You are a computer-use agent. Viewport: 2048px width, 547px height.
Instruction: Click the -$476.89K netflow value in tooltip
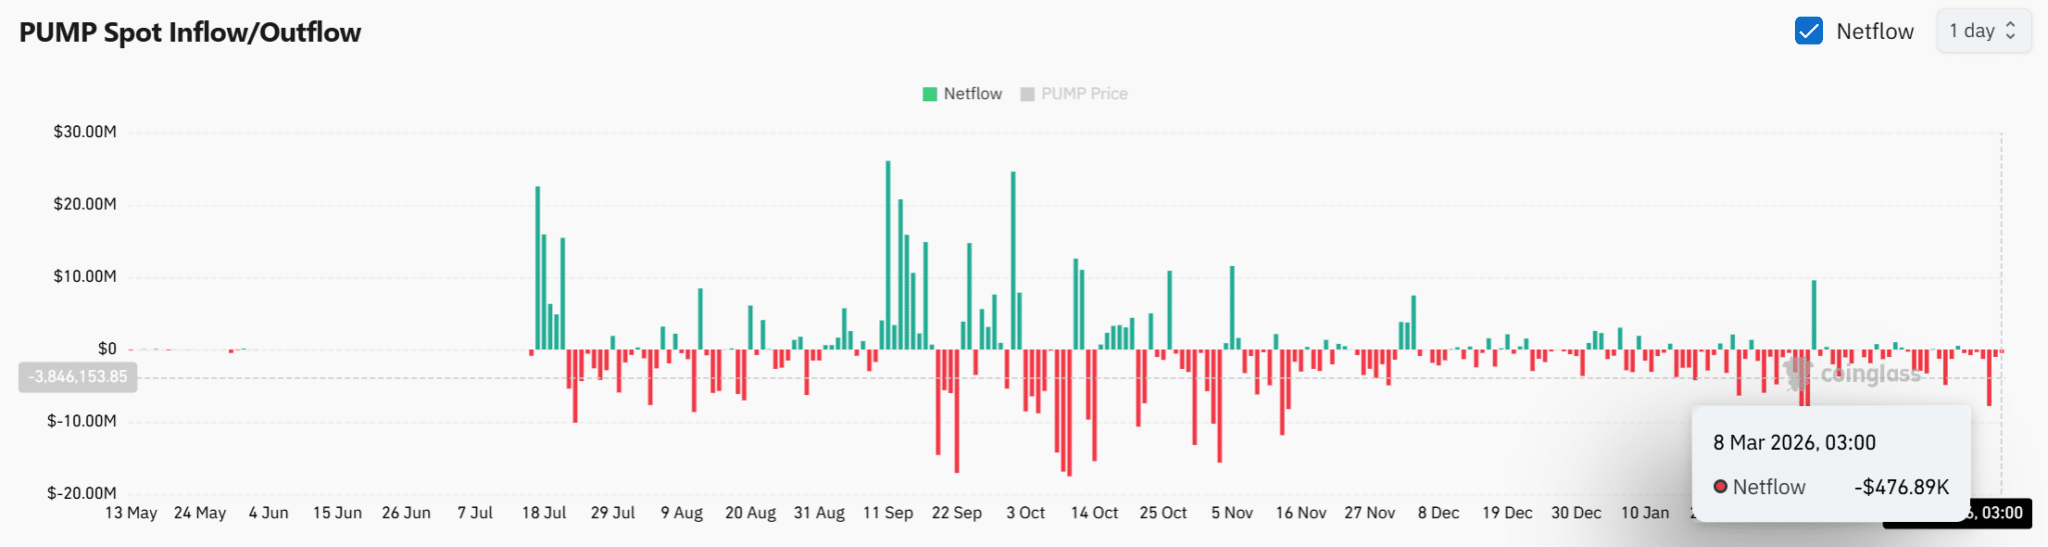(1901, 487)
